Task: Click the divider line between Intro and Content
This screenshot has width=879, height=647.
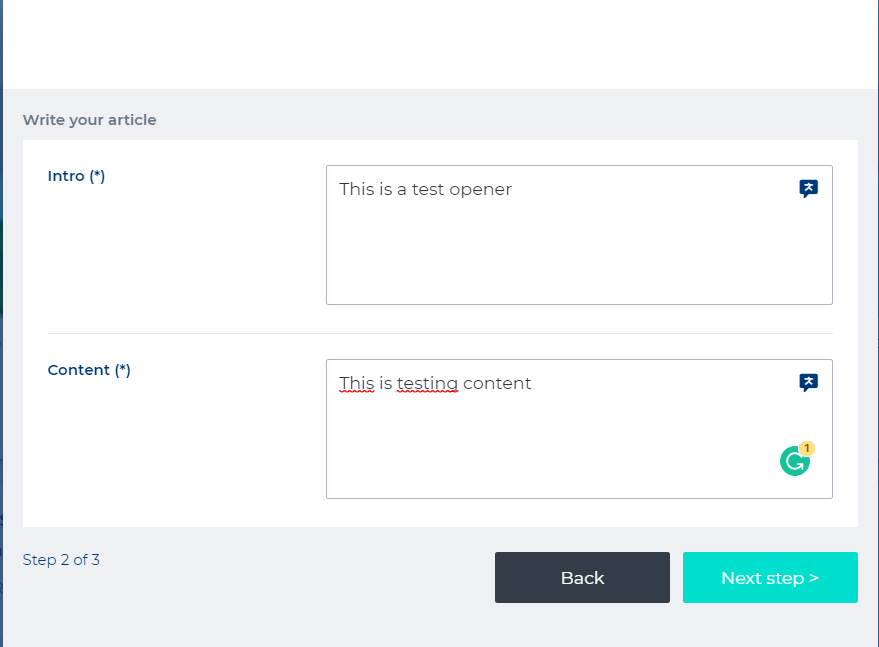Action: click(x=440, y=333)
